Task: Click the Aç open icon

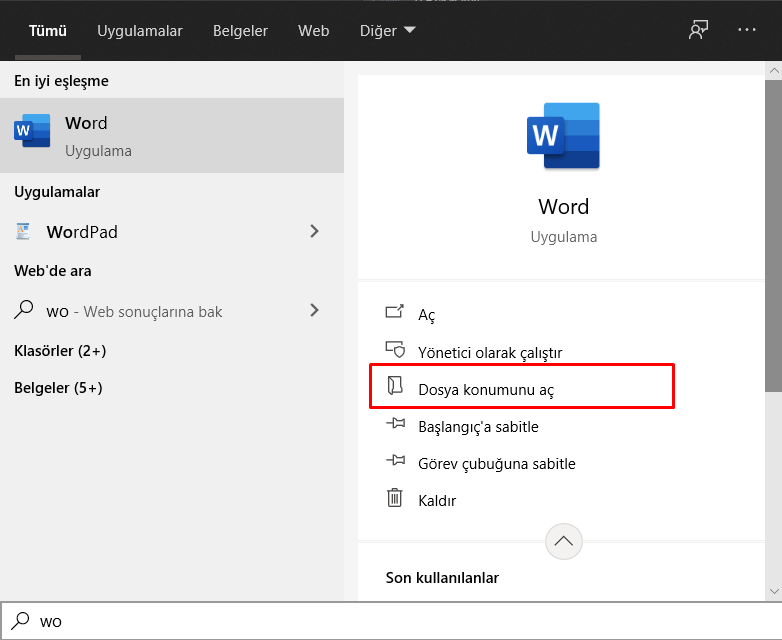Action: click(x=394, y=312)
